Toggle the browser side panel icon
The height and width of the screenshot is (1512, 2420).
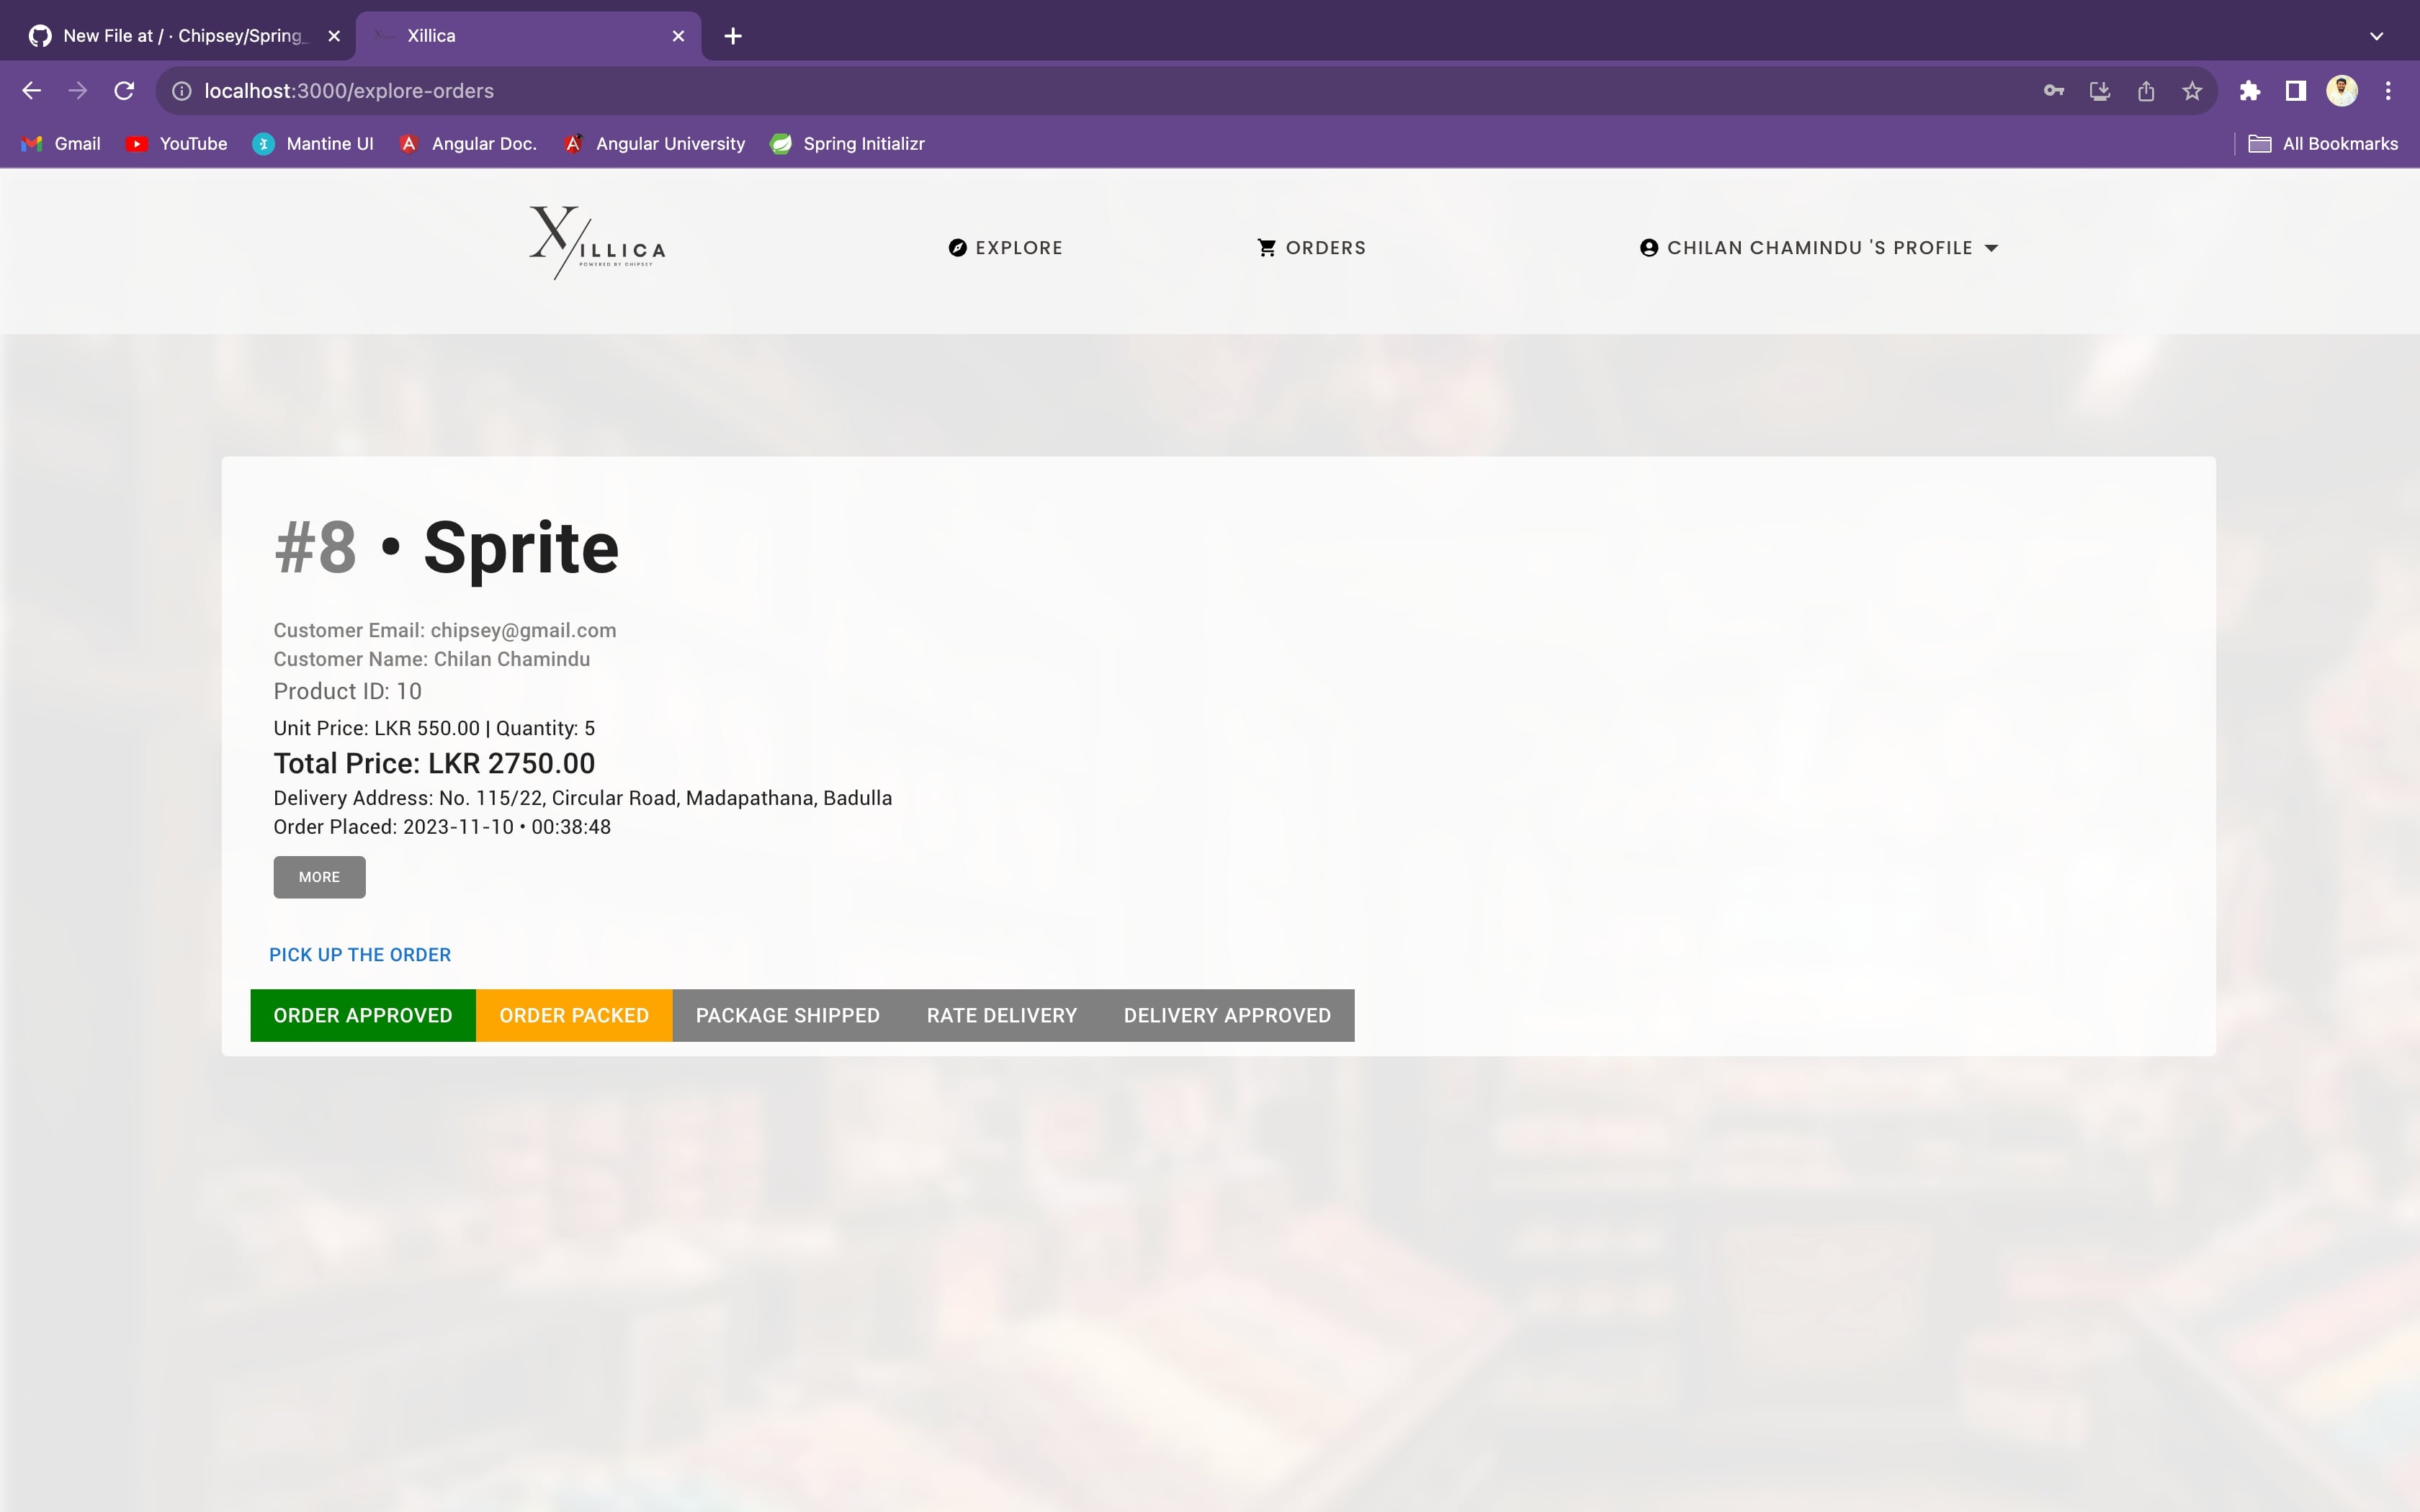point(2295,91)
